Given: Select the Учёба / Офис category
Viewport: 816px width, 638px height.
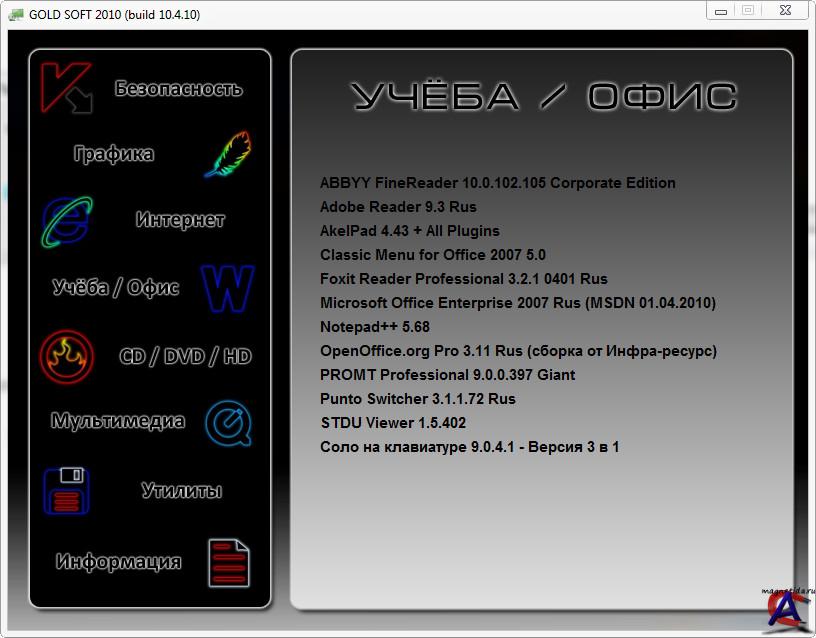Looking at the screenshot, I should click(116, 287).
